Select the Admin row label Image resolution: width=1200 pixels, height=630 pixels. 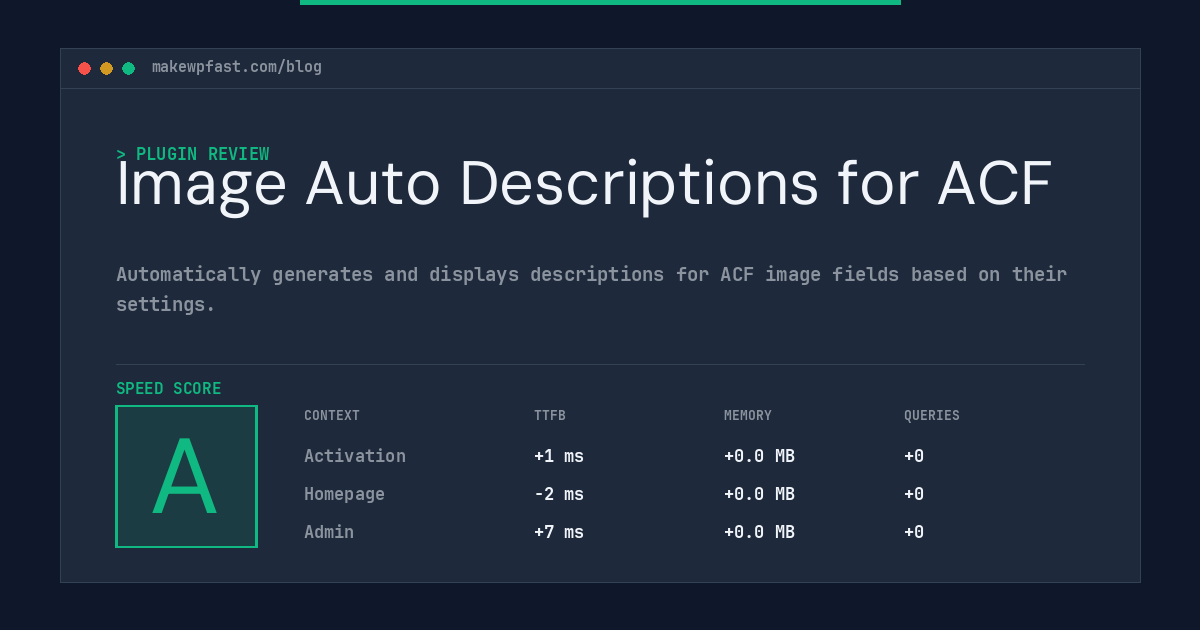(329, 532)
